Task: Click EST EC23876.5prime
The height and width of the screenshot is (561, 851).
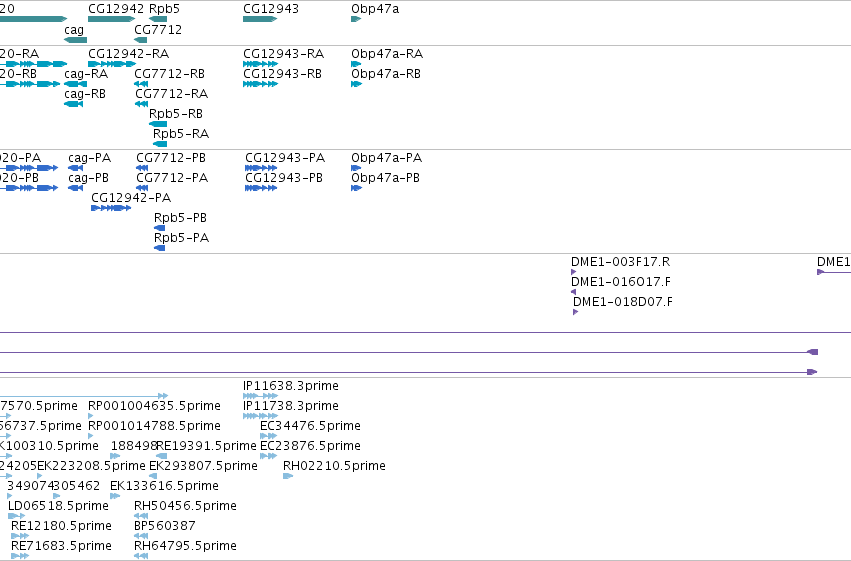Action: [x=310, y=446]
